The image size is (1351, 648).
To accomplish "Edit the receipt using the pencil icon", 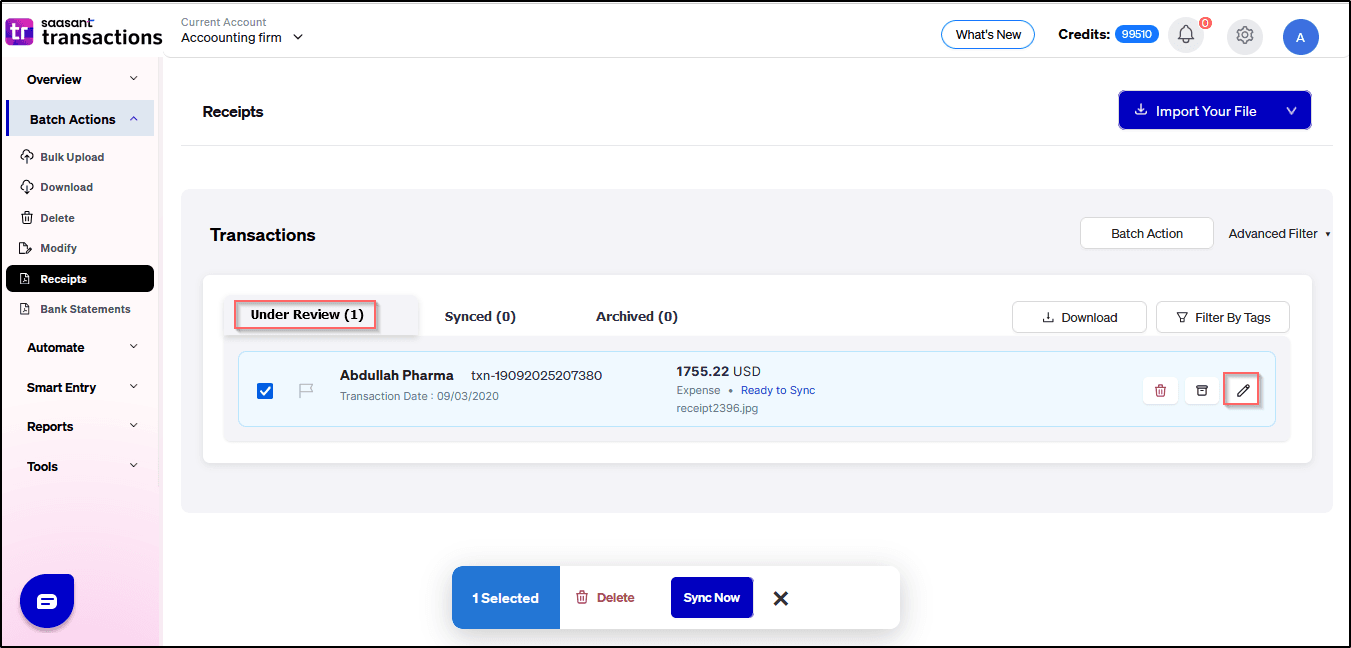I will click(x=1242, y=390).
